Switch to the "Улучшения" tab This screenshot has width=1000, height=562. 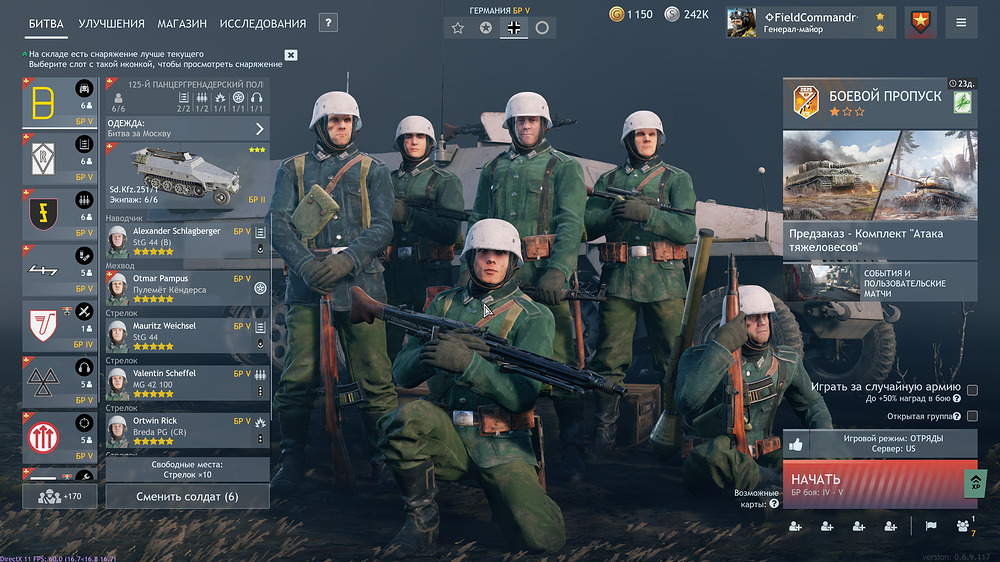[111, 23]
